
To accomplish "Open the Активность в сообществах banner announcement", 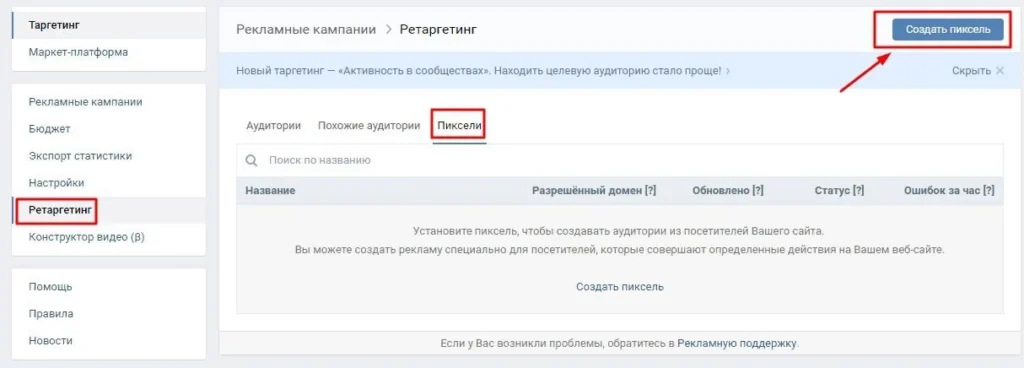I will (479, 70).
